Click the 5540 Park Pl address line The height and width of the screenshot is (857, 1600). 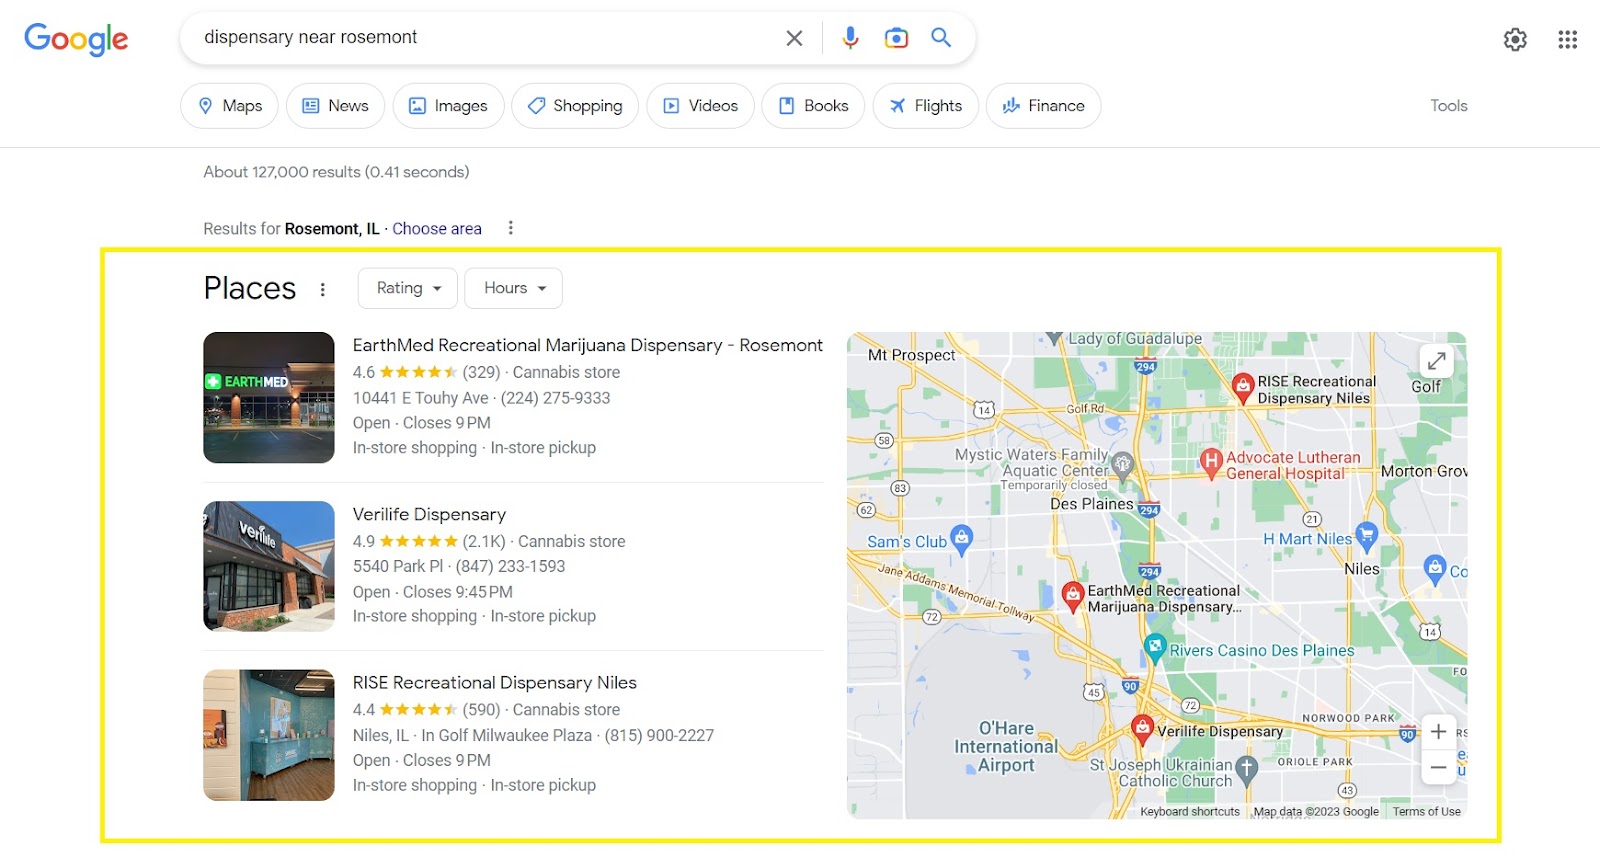[x=398, y=566]
